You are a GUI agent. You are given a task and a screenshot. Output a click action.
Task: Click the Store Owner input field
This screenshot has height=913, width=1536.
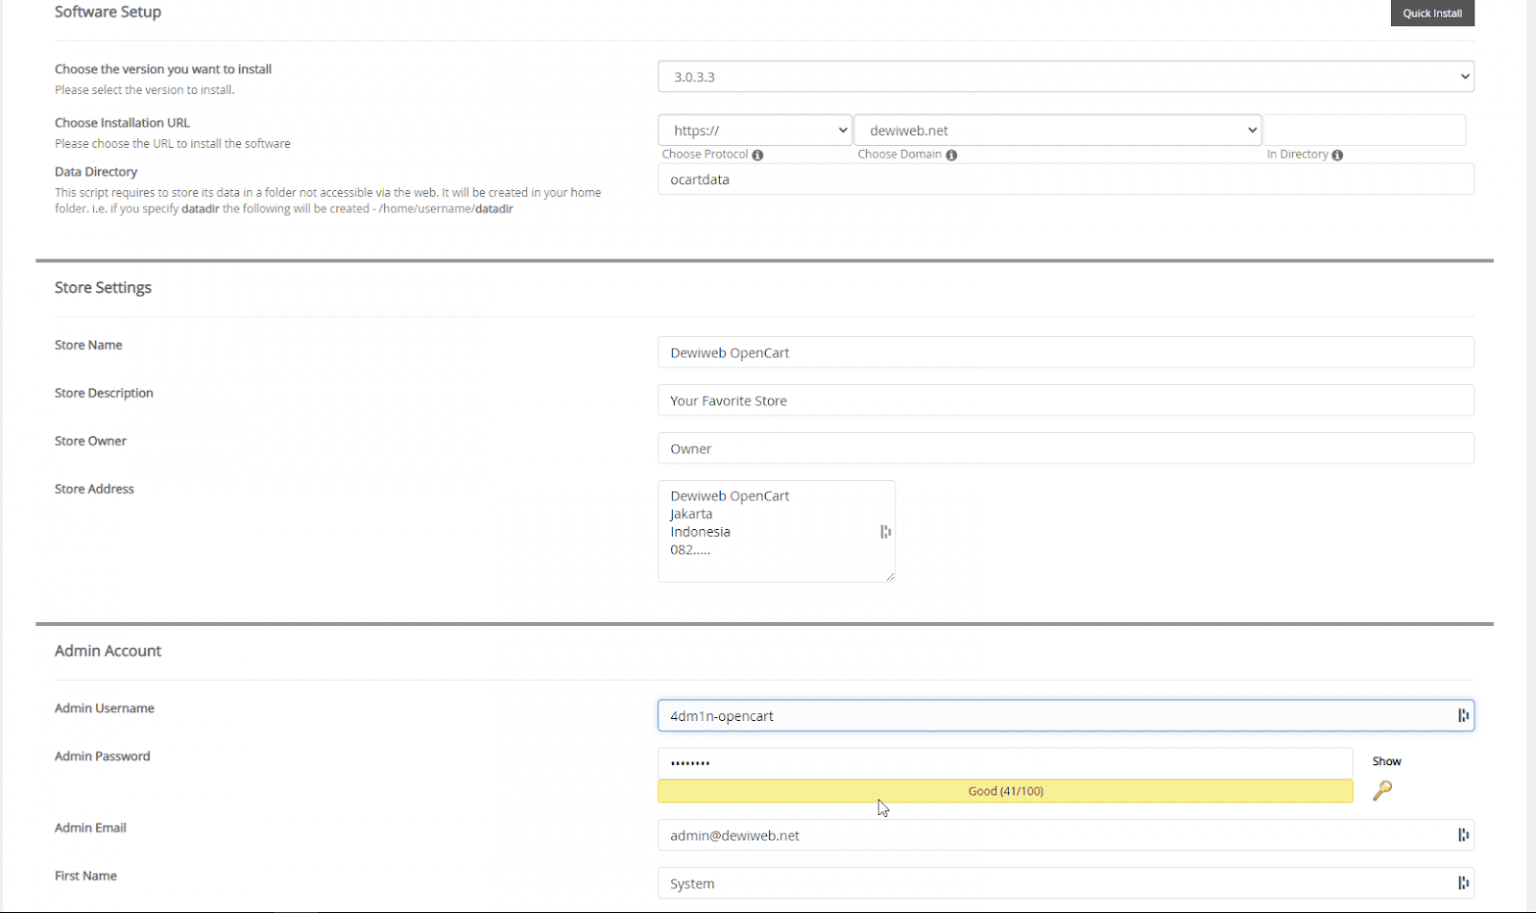tap(1066, 448)
